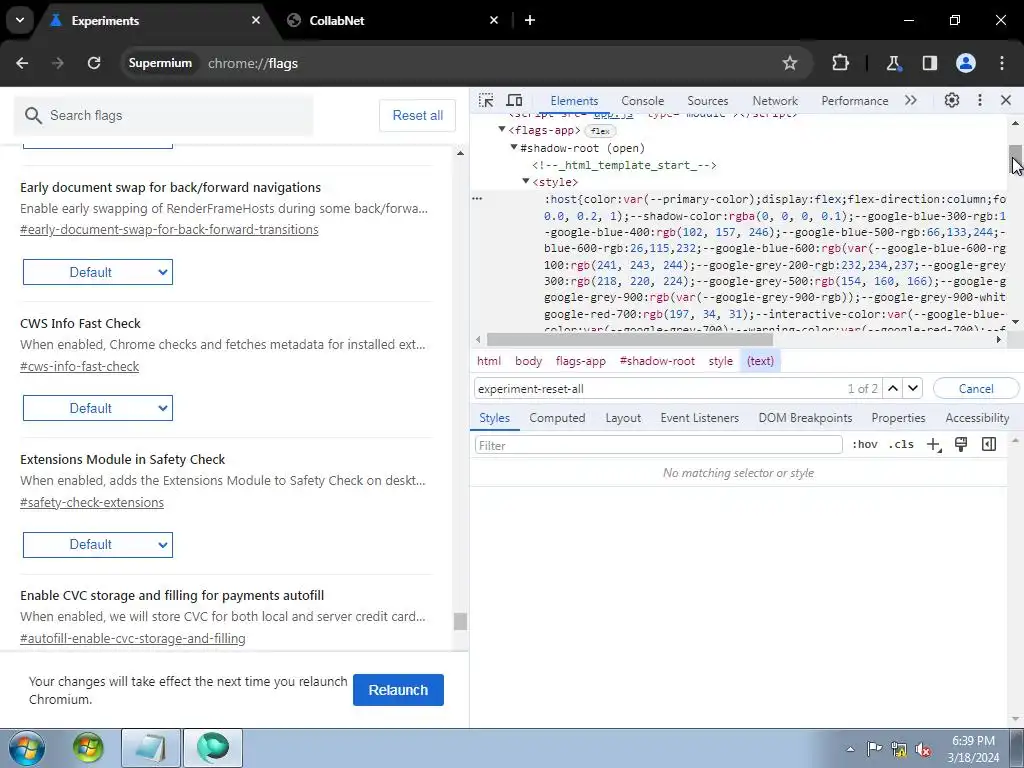Screen dimensions: 1024x768
Task: Show more DevTools tabs via double chevron
Action: [911, 101]
